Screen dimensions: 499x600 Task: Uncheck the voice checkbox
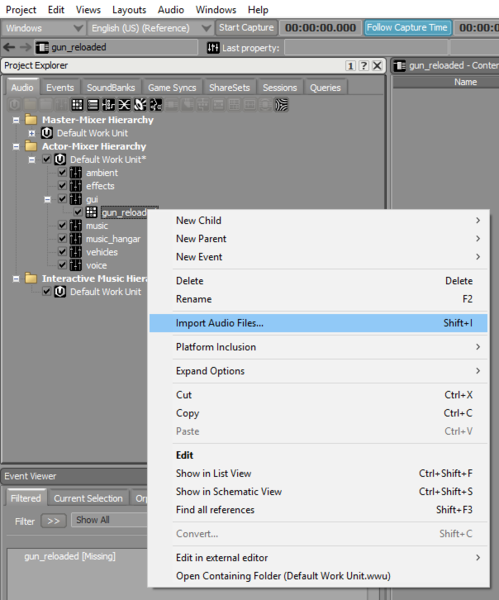62,265
